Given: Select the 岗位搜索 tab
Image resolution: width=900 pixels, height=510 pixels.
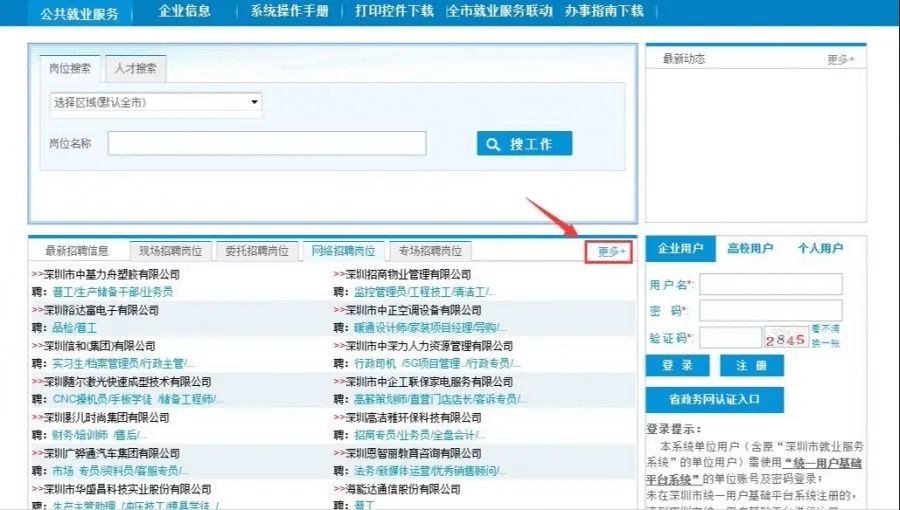Looking at the screenshot, I should [70, 69].
